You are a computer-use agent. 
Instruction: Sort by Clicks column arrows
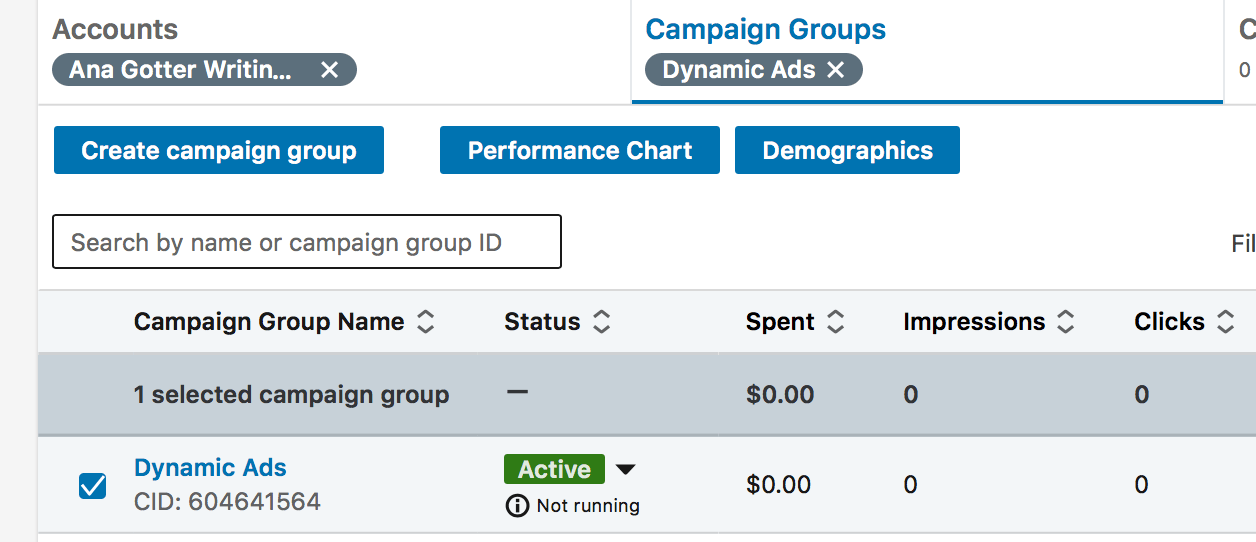click(1226, 322)
